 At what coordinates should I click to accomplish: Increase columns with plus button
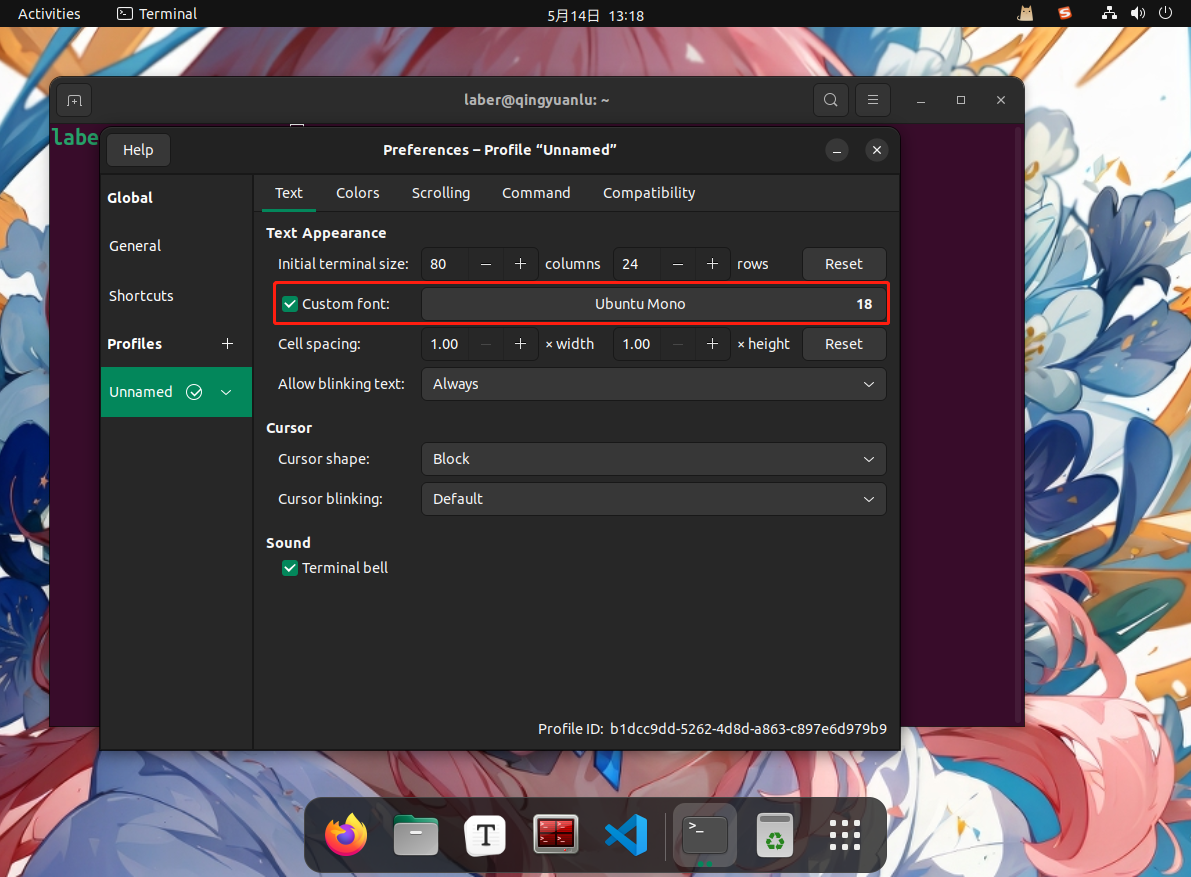pyautogui.click(x=520, y=264)
